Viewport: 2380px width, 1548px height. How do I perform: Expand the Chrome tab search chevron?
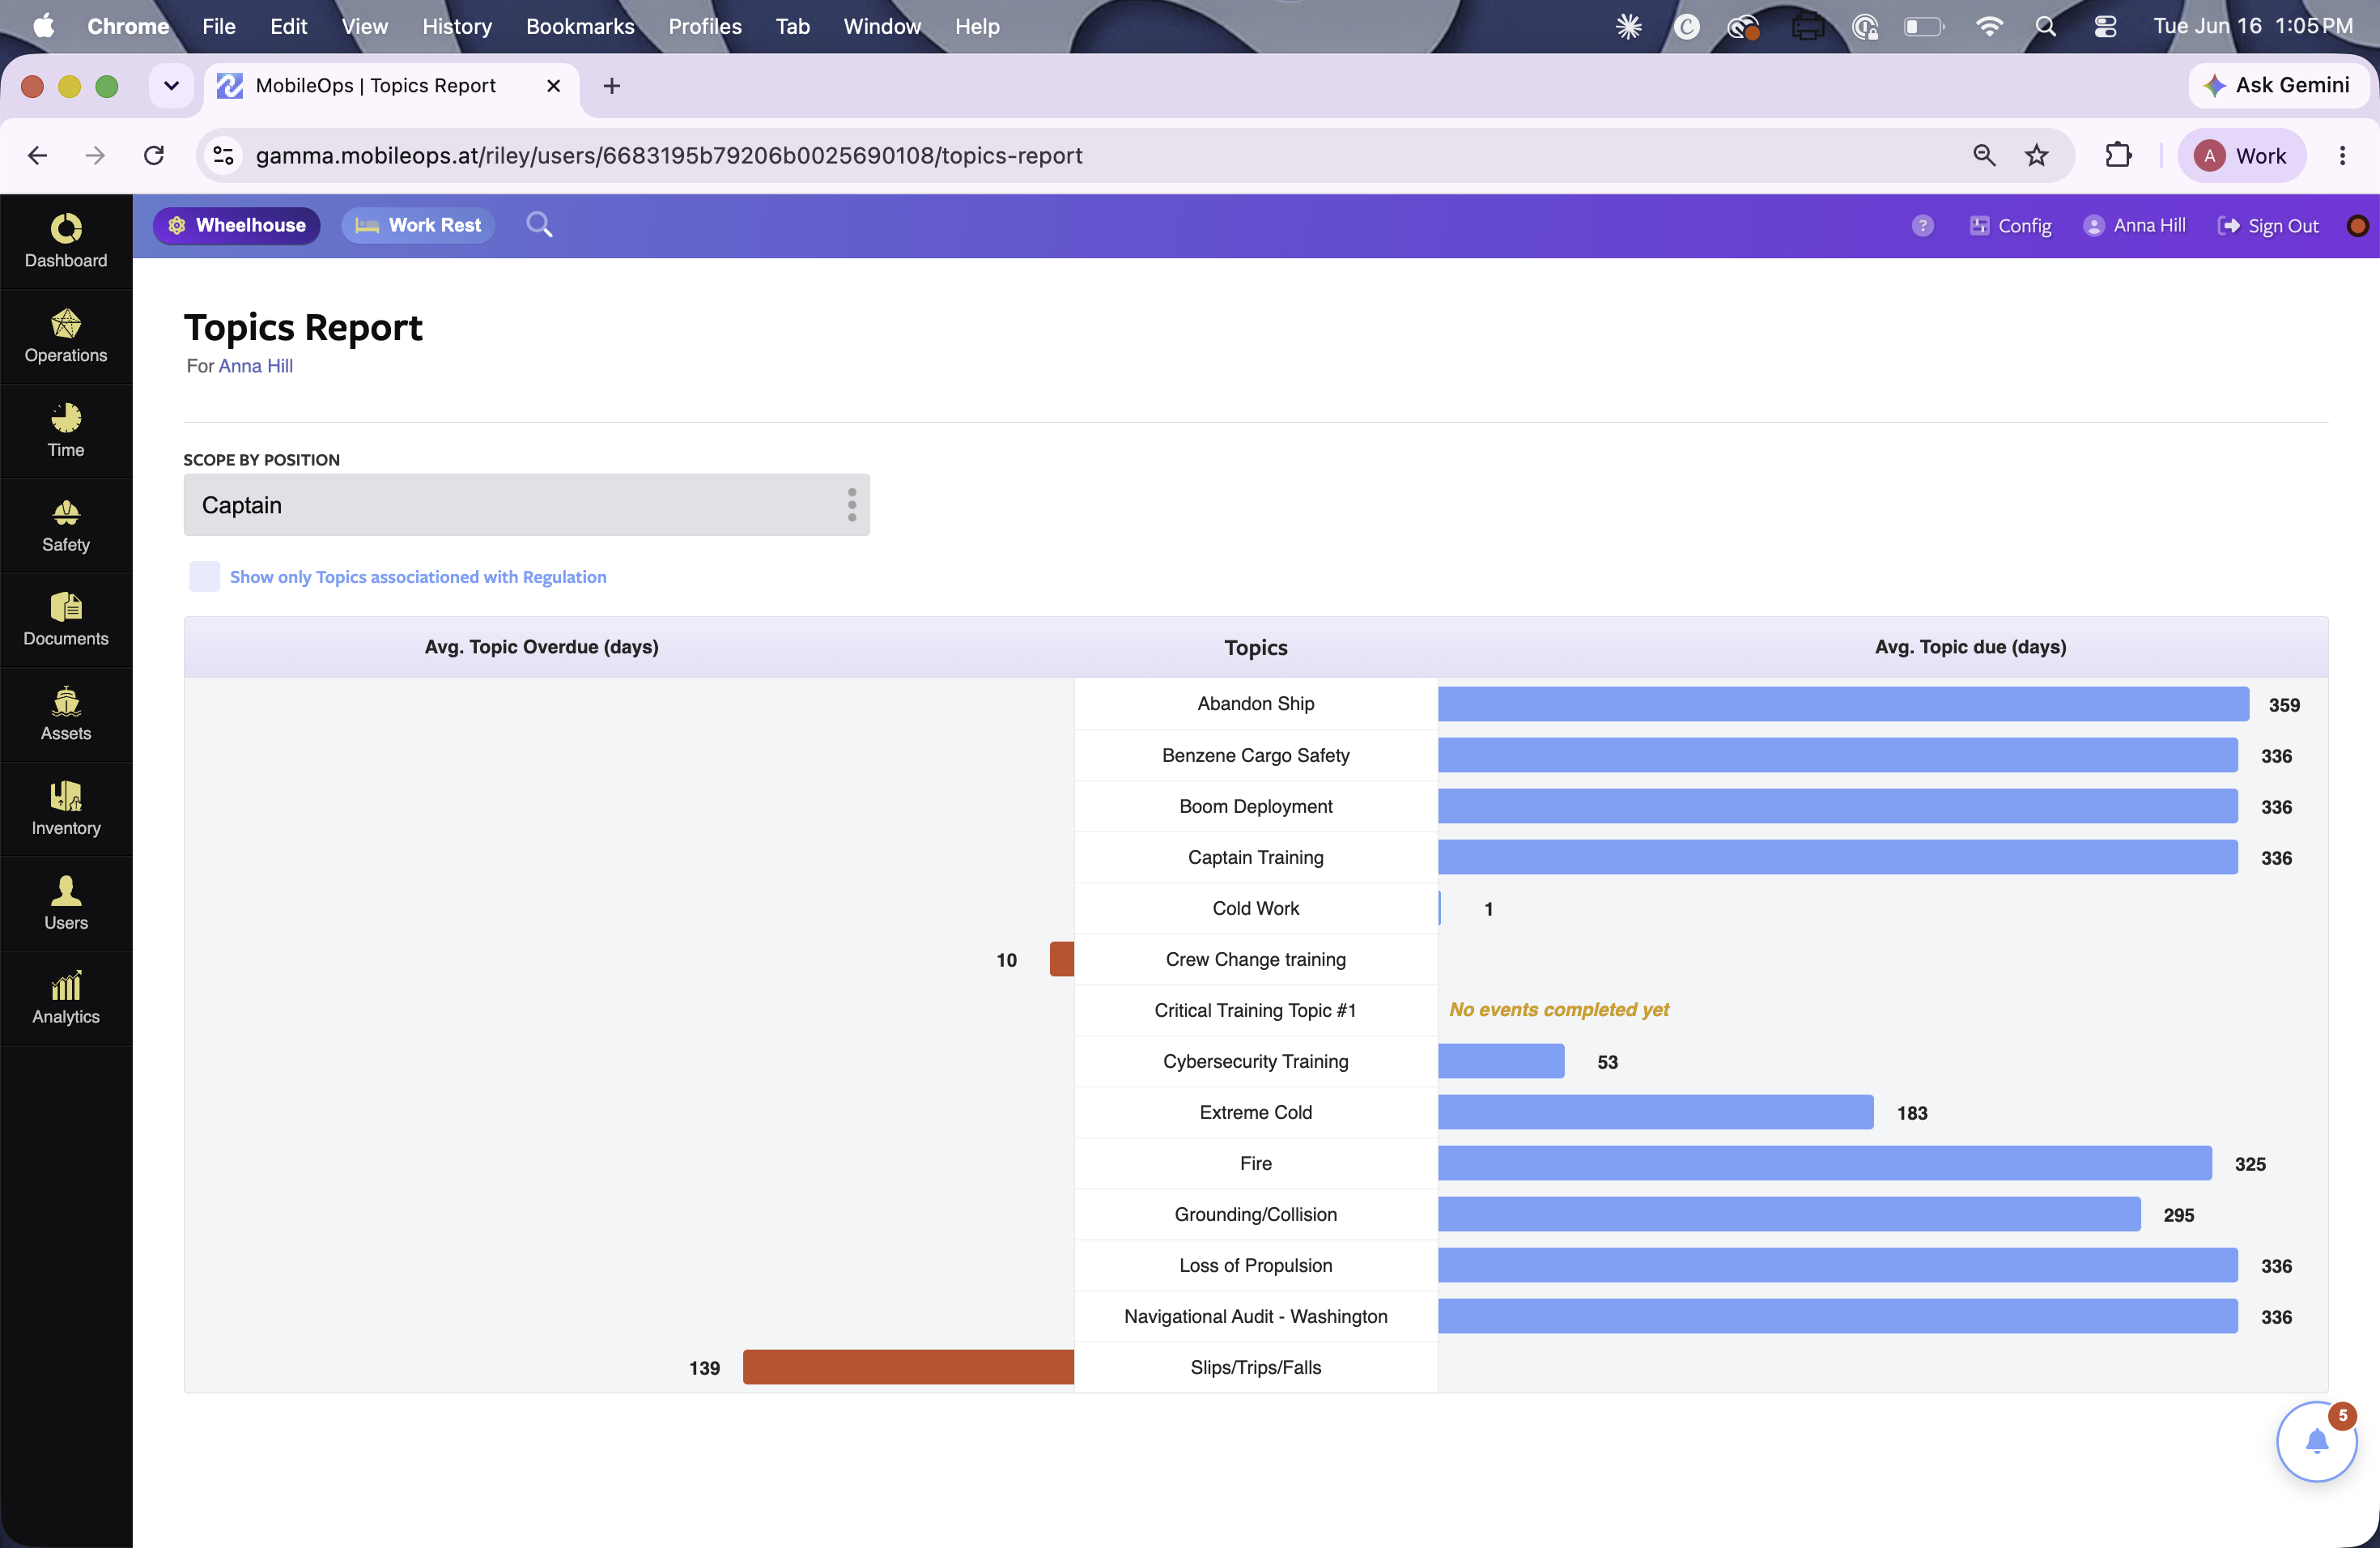coord(171,86)
